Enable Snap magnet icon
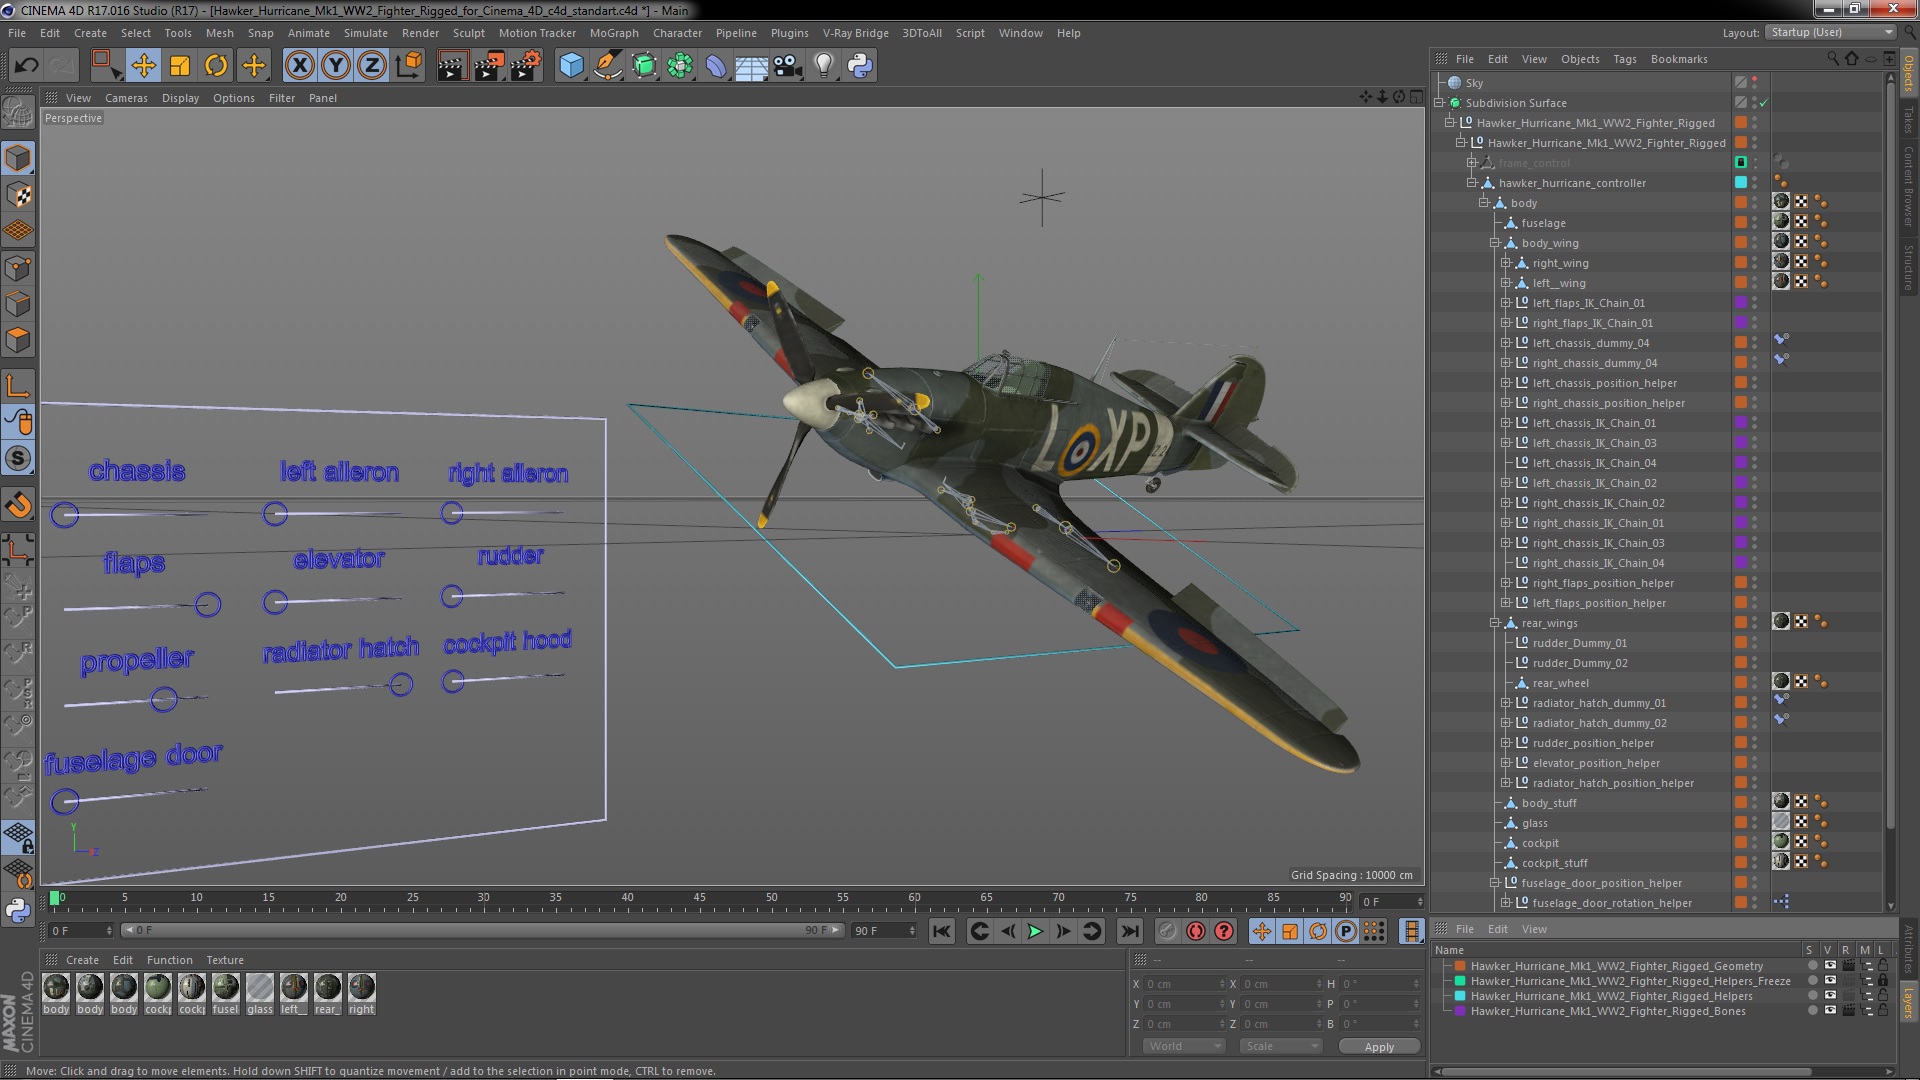Screen dimensions: 1920x1080 [18, 506]
